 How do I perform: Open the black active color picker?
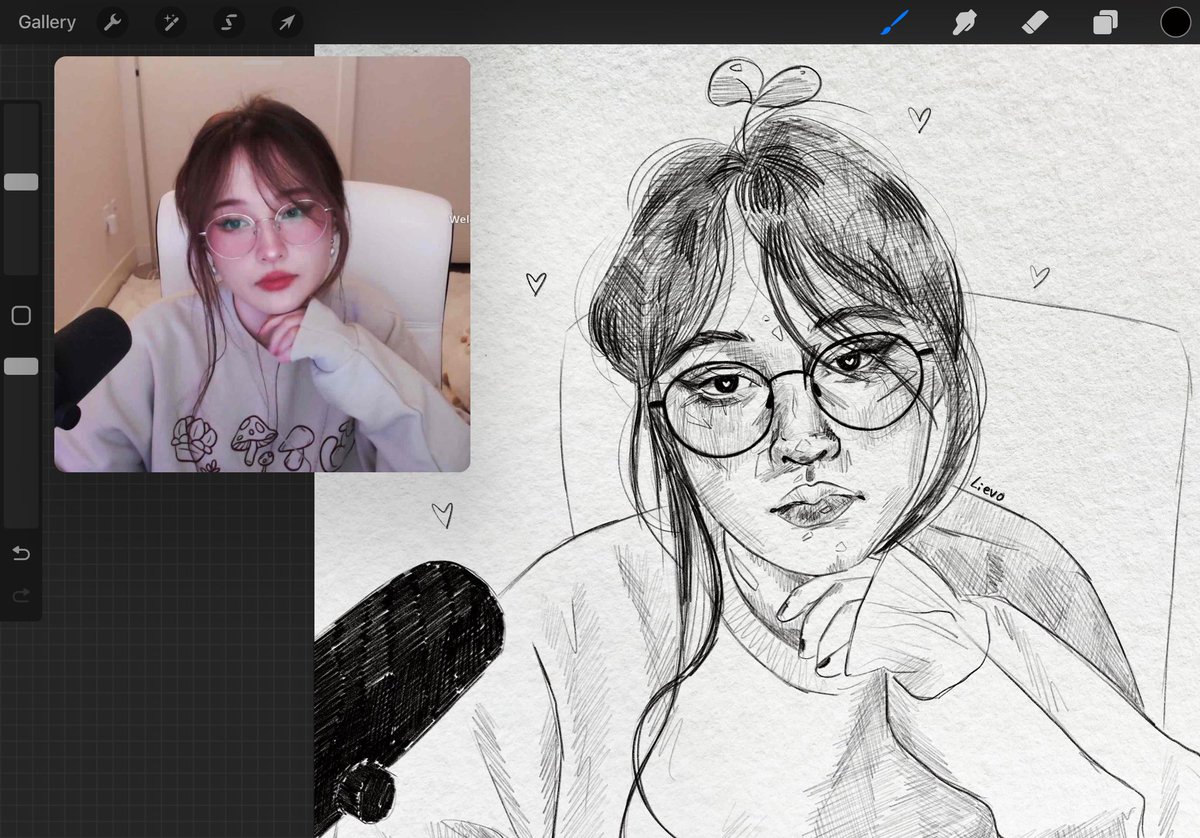coord(1175,22)
